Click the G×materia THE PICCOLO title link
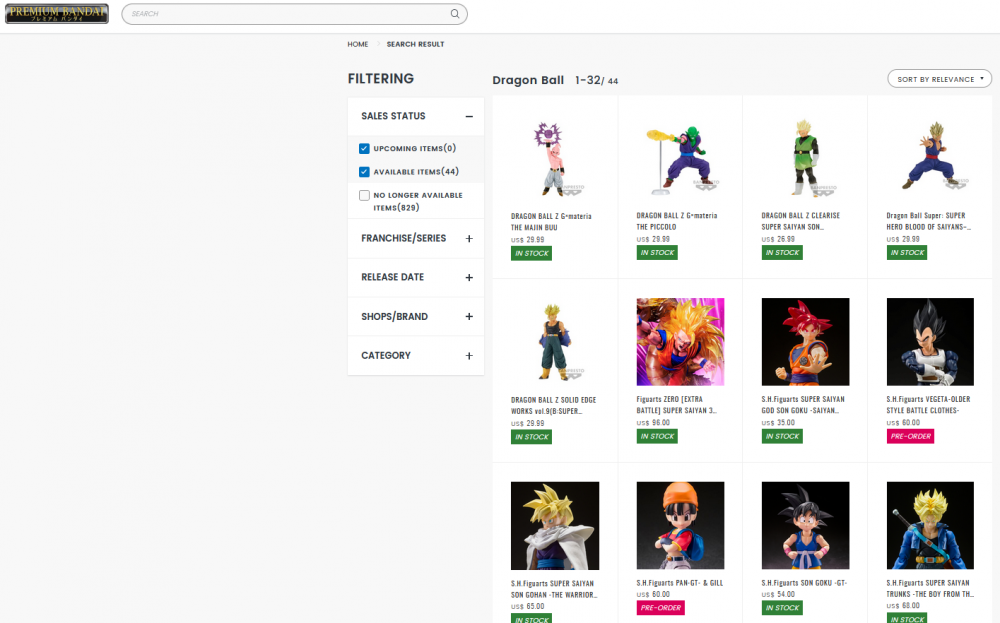This screenshot has width=1000, height=623. point(677,221)
